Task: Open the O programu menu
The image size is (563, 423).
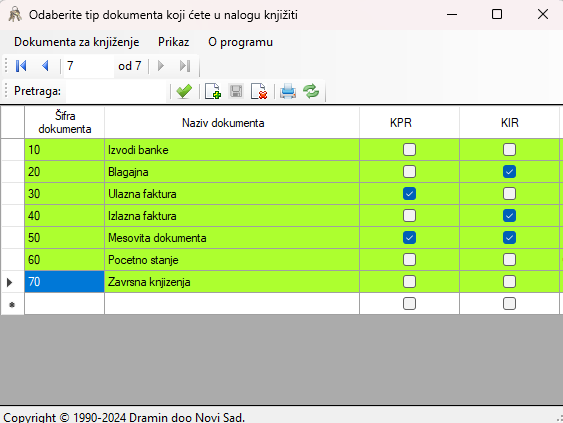Action: (240, 42)
